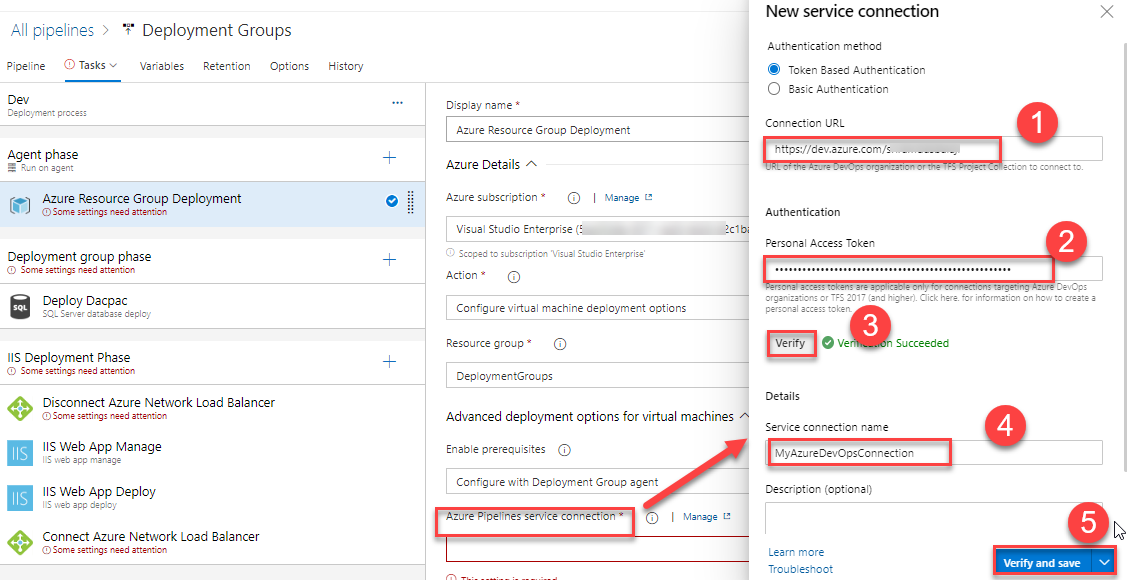
Task: Show info for Action field
Action: click(x=514, y=276)
